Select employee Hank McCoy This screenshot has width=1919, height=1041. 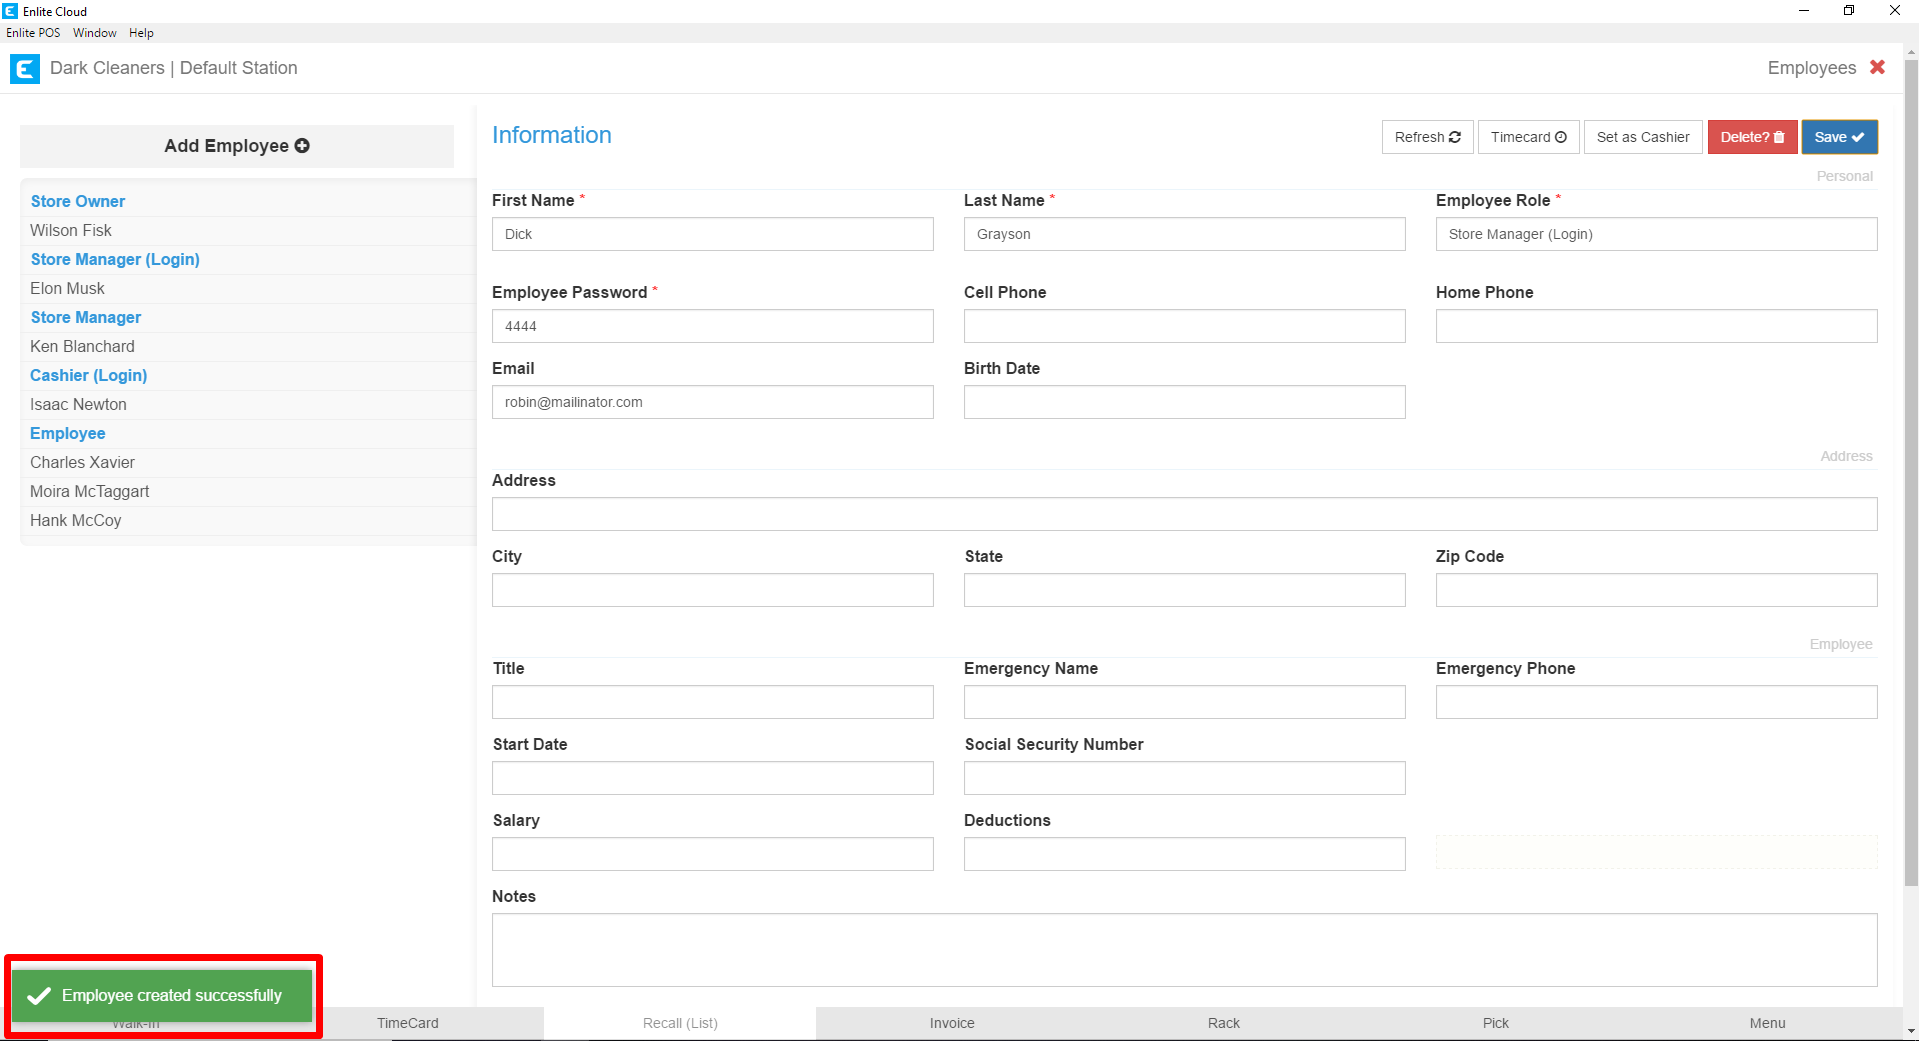point(248,521)
